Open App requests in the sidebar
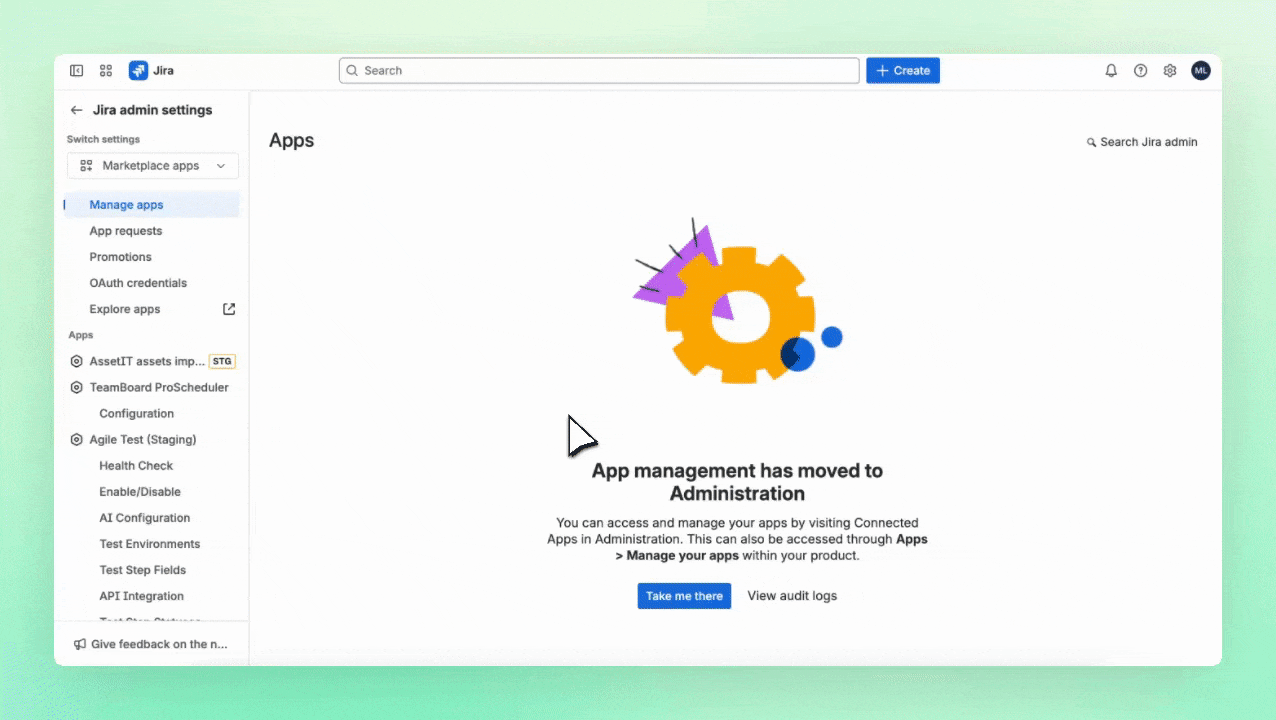This screenshot has width=1276, height=720. tap(125, 231)
